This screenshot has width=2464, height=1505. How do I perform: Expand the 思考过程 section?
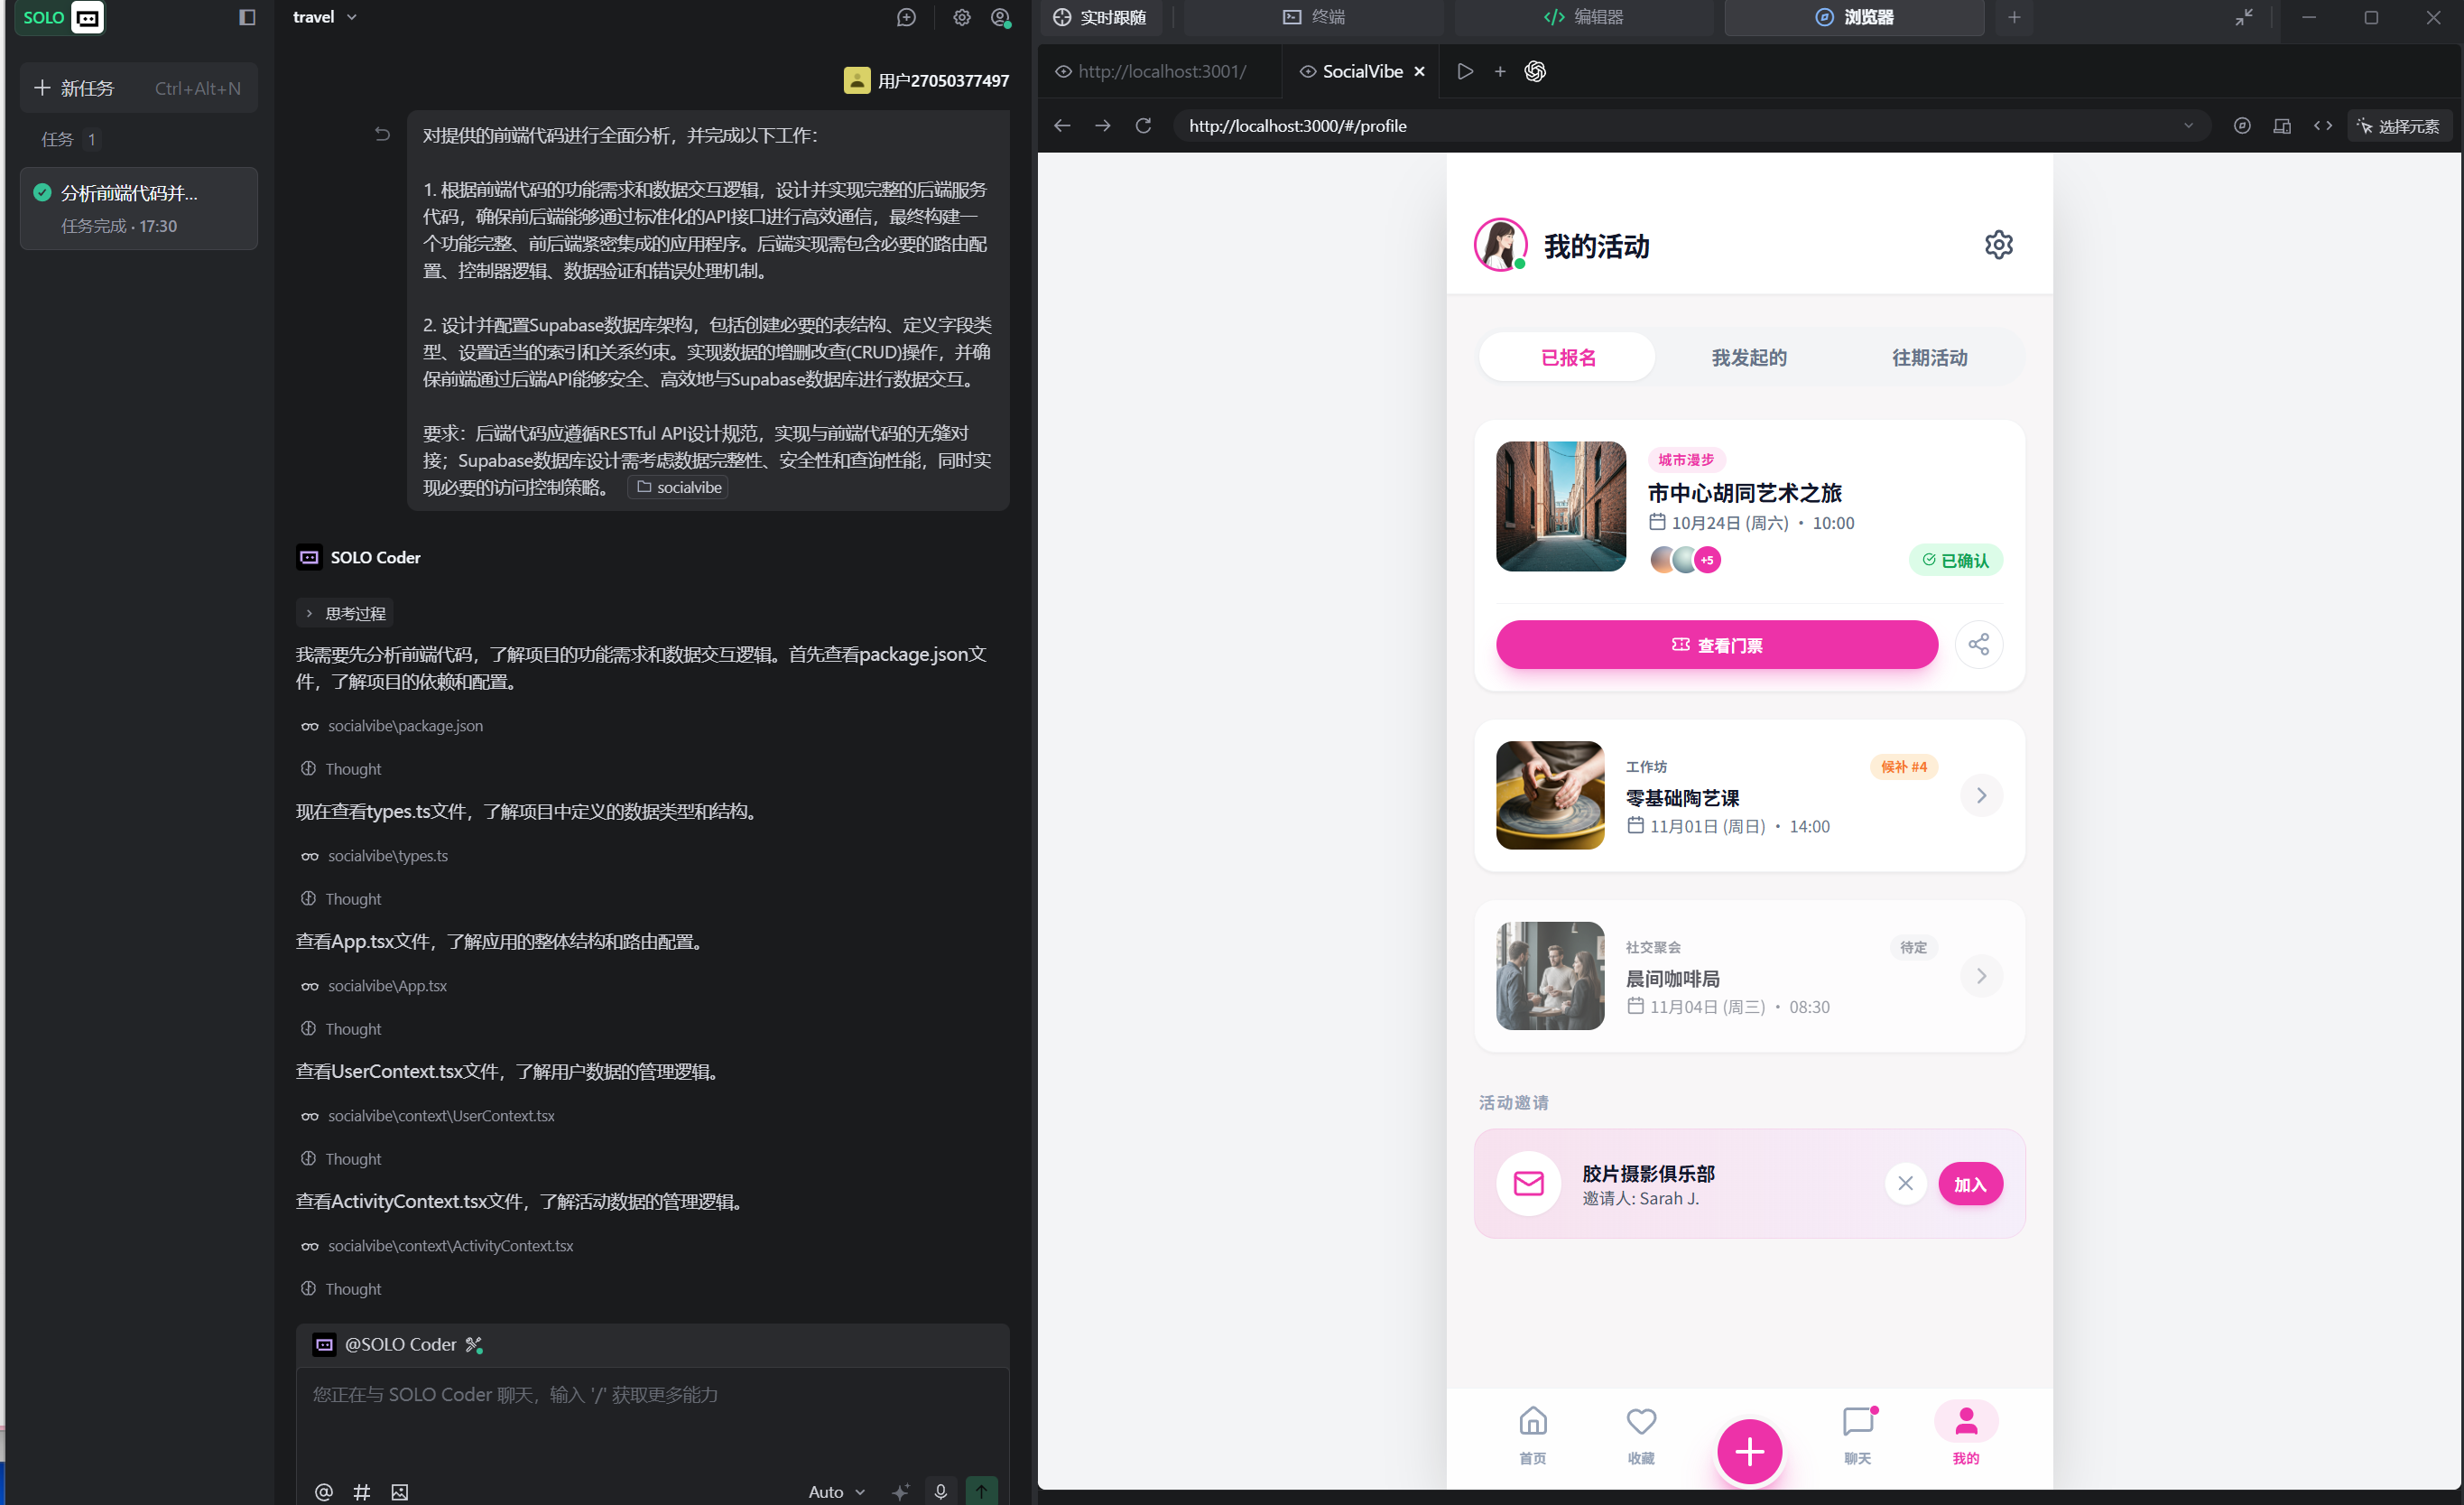coord(345,613)
